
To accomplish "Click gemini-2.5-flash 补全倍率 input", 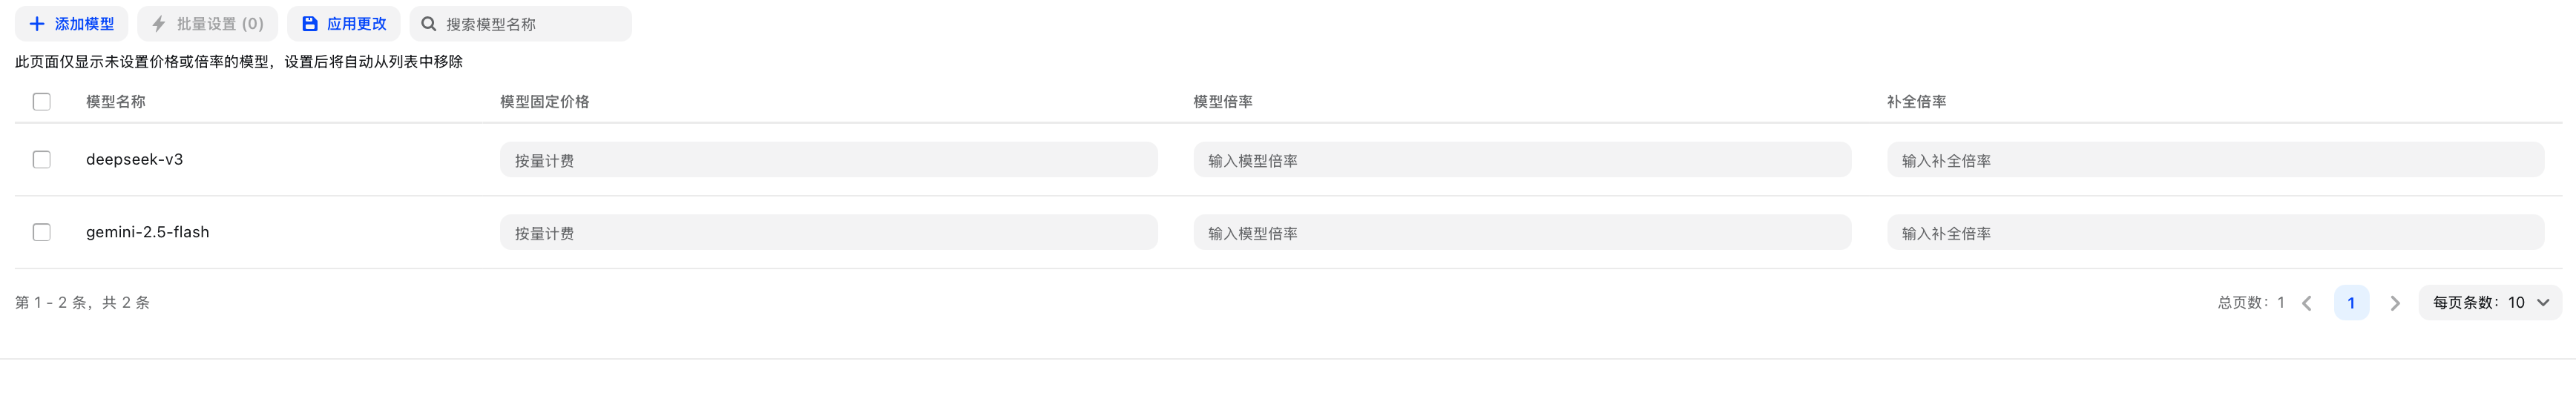I will (x=2215, y=233).
